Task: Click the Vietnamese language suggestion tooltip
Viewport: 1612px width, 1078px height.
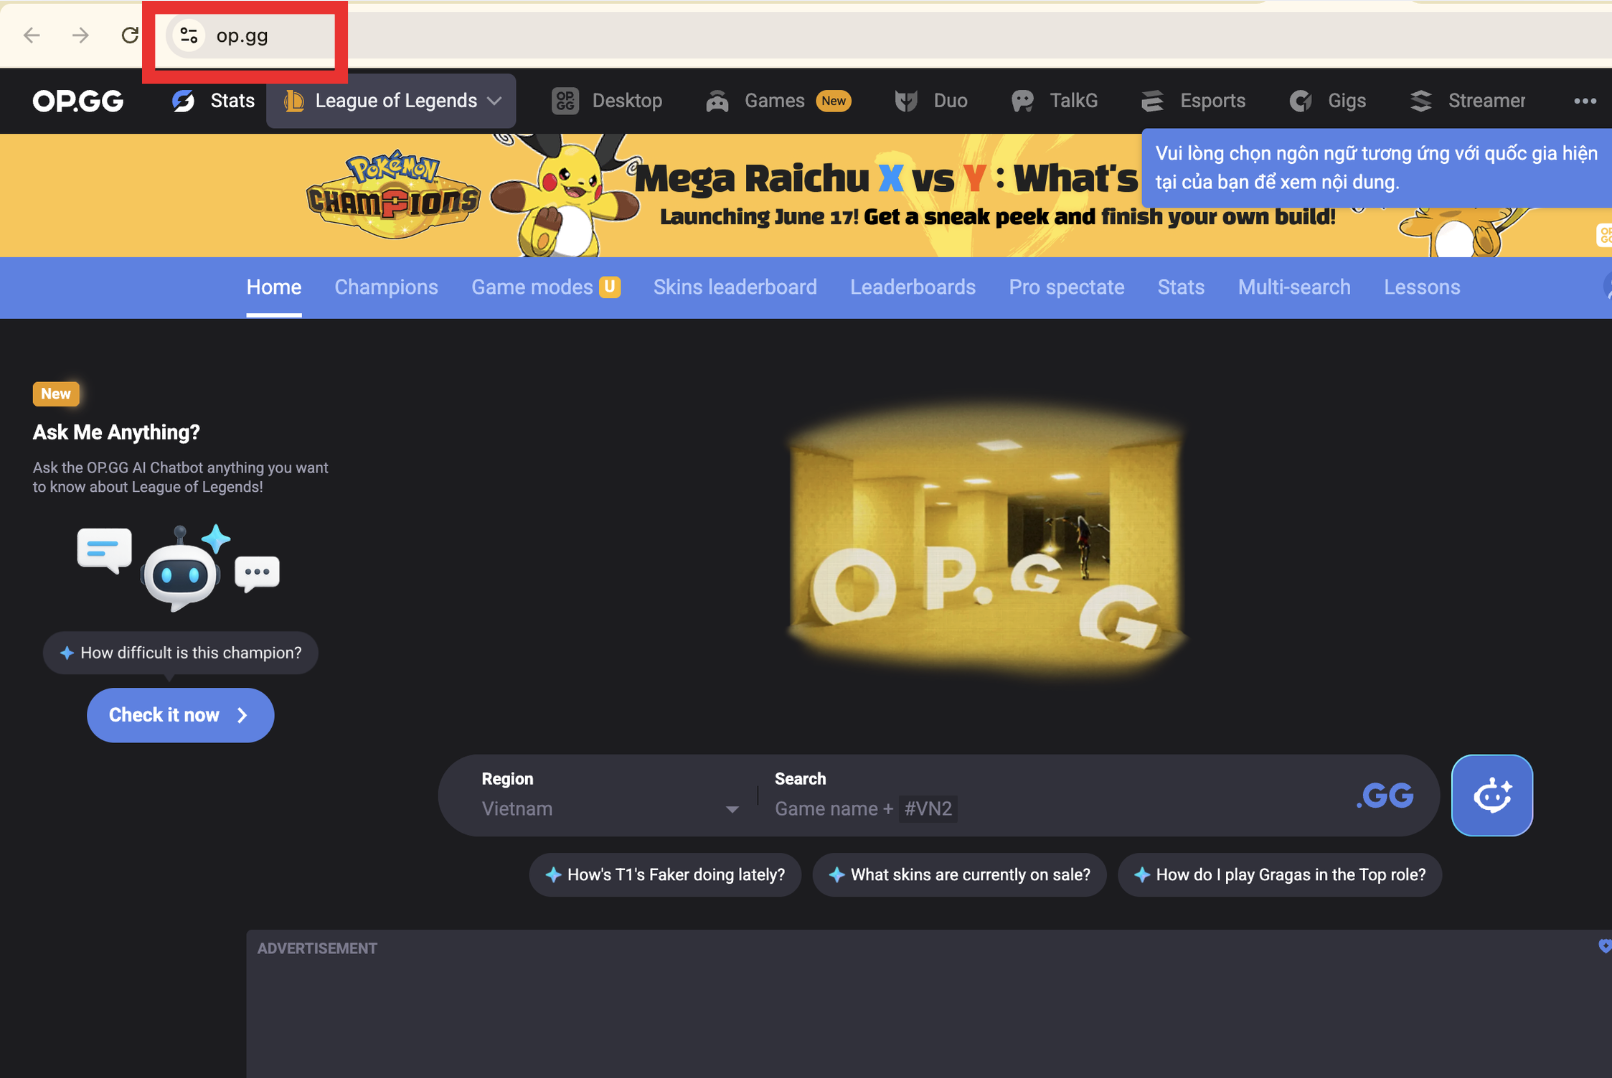Action: click(x=1377, y=168)
